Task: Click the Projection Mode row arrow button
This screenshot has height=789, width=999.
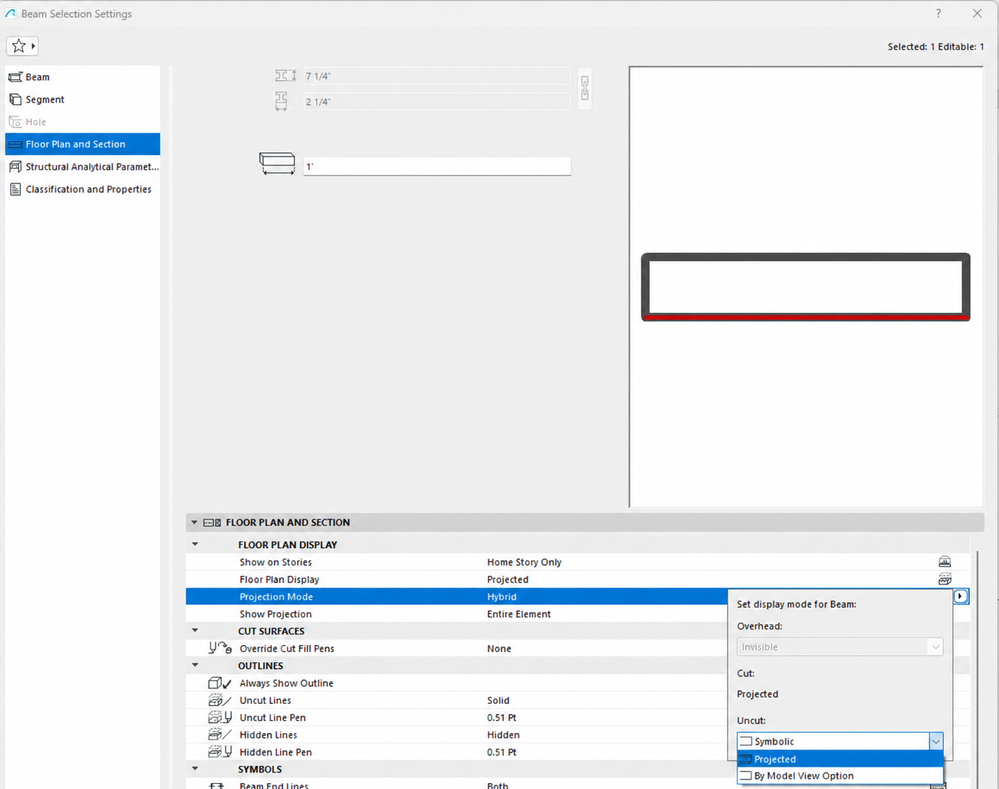Action: [960, 597]
